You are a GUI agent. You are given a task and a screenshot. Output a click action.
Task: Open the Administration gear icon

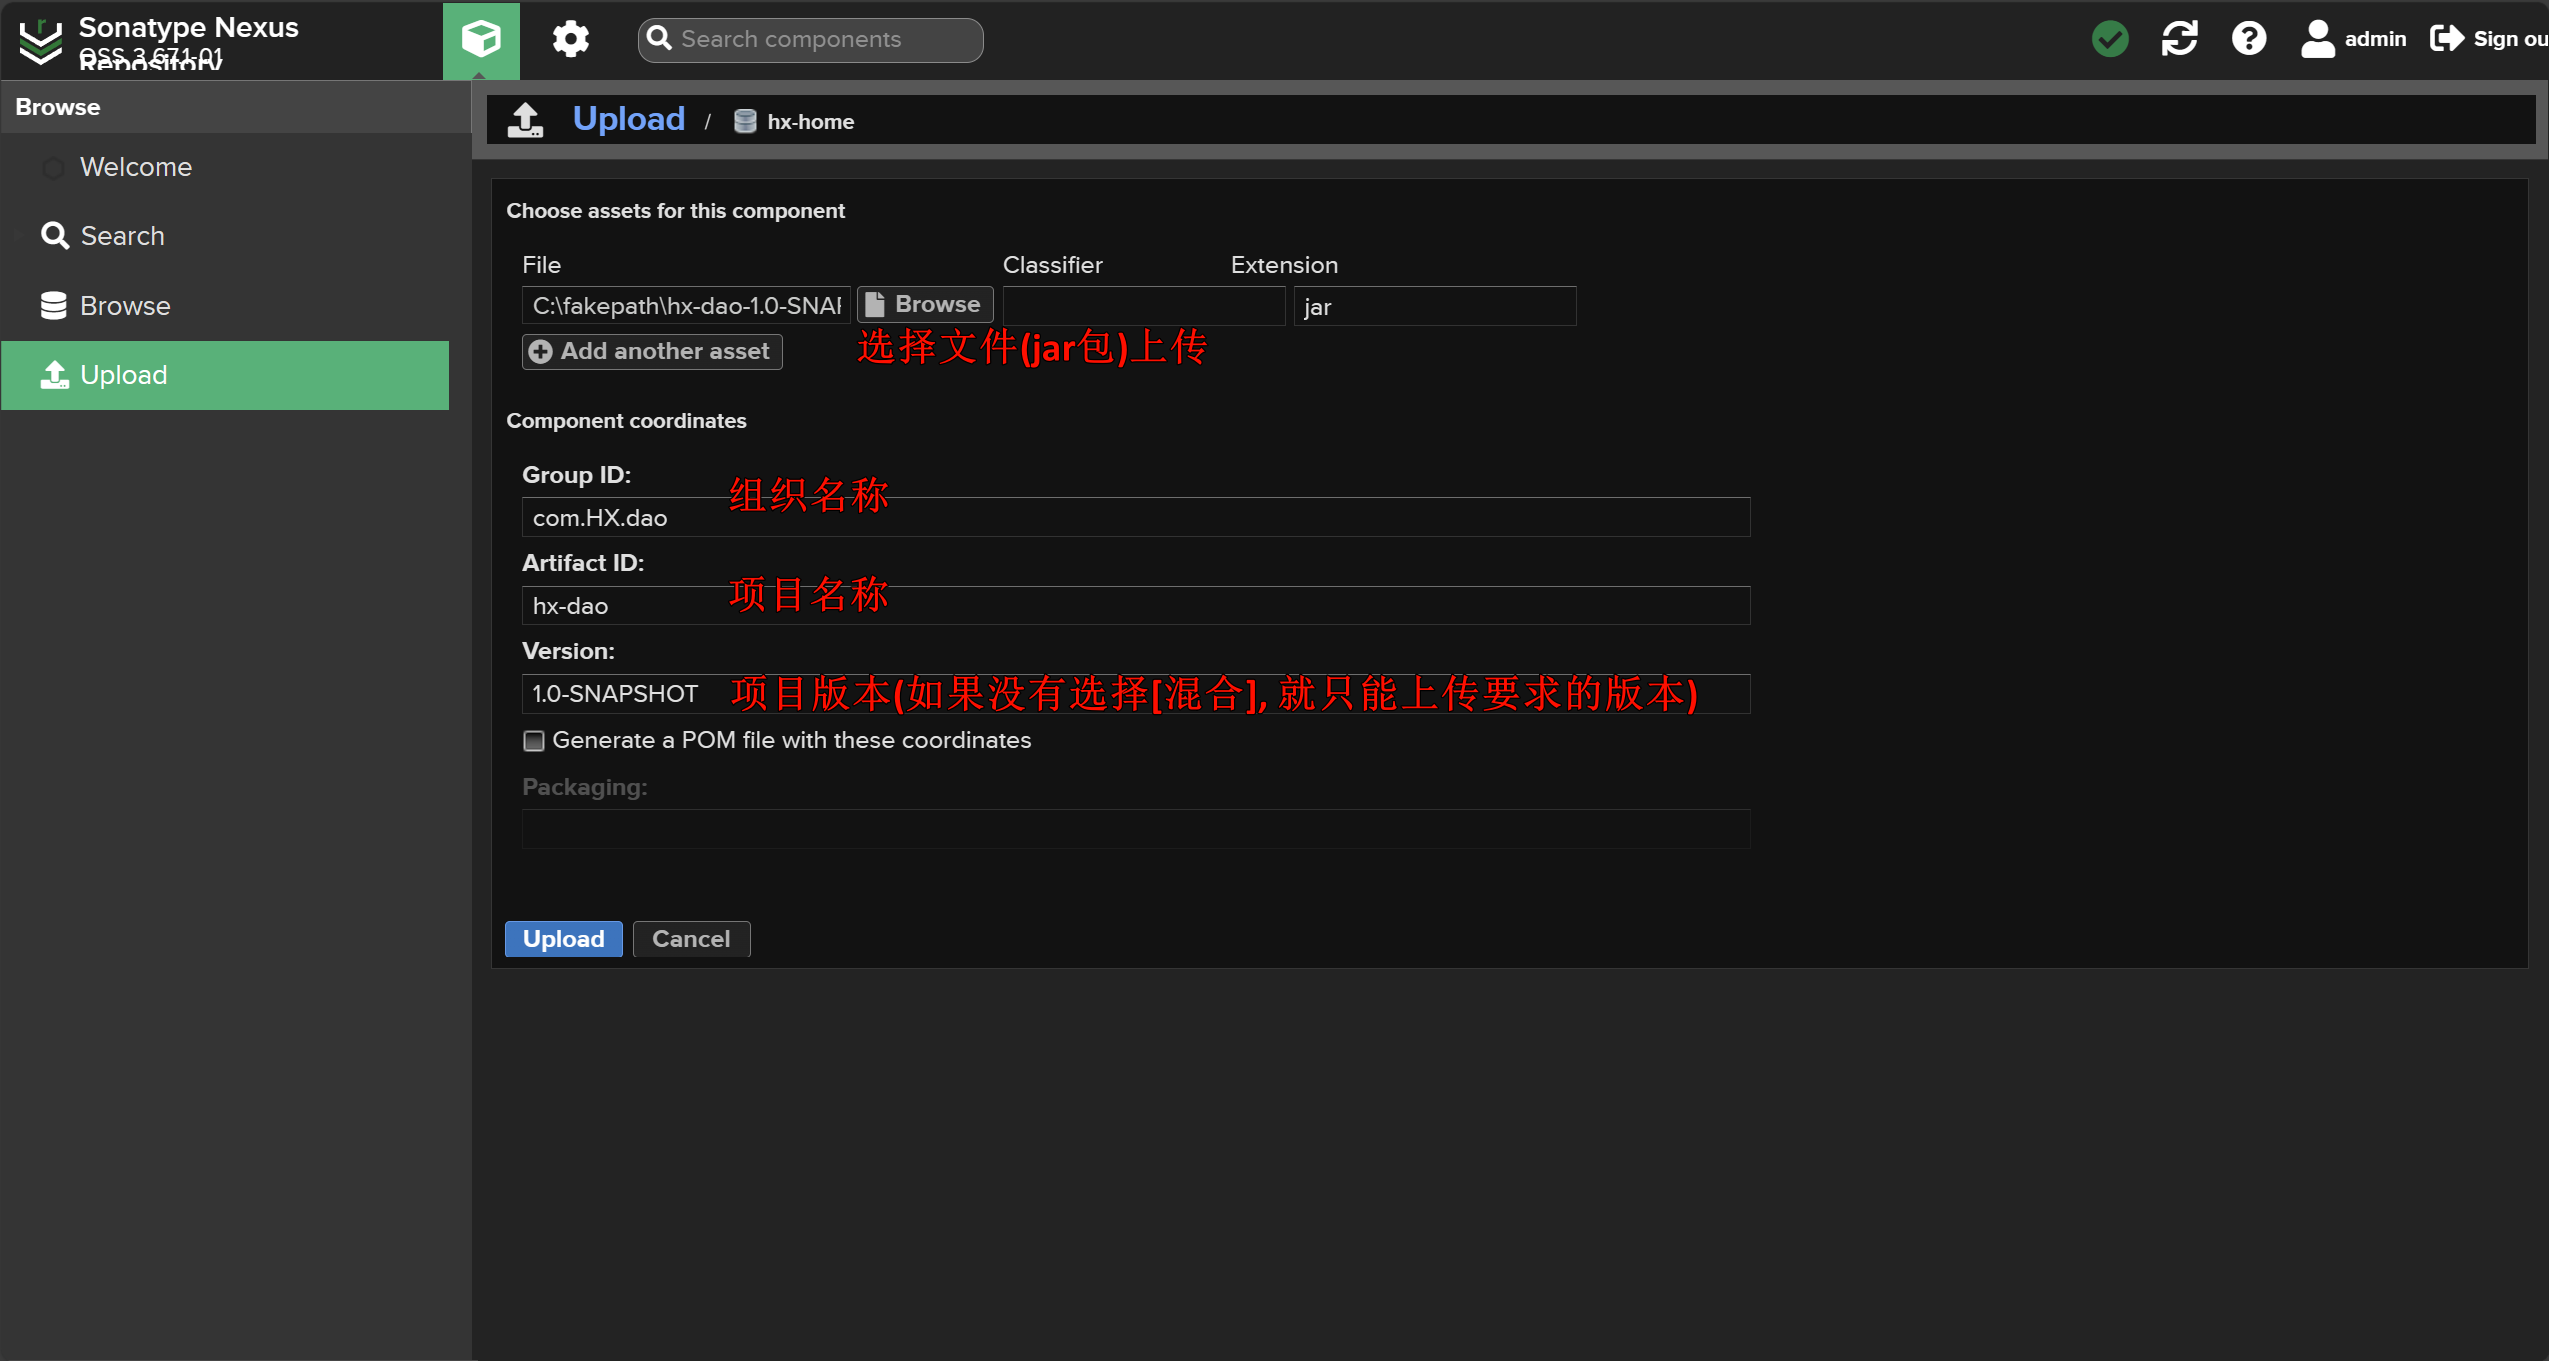tap(570, 39)
